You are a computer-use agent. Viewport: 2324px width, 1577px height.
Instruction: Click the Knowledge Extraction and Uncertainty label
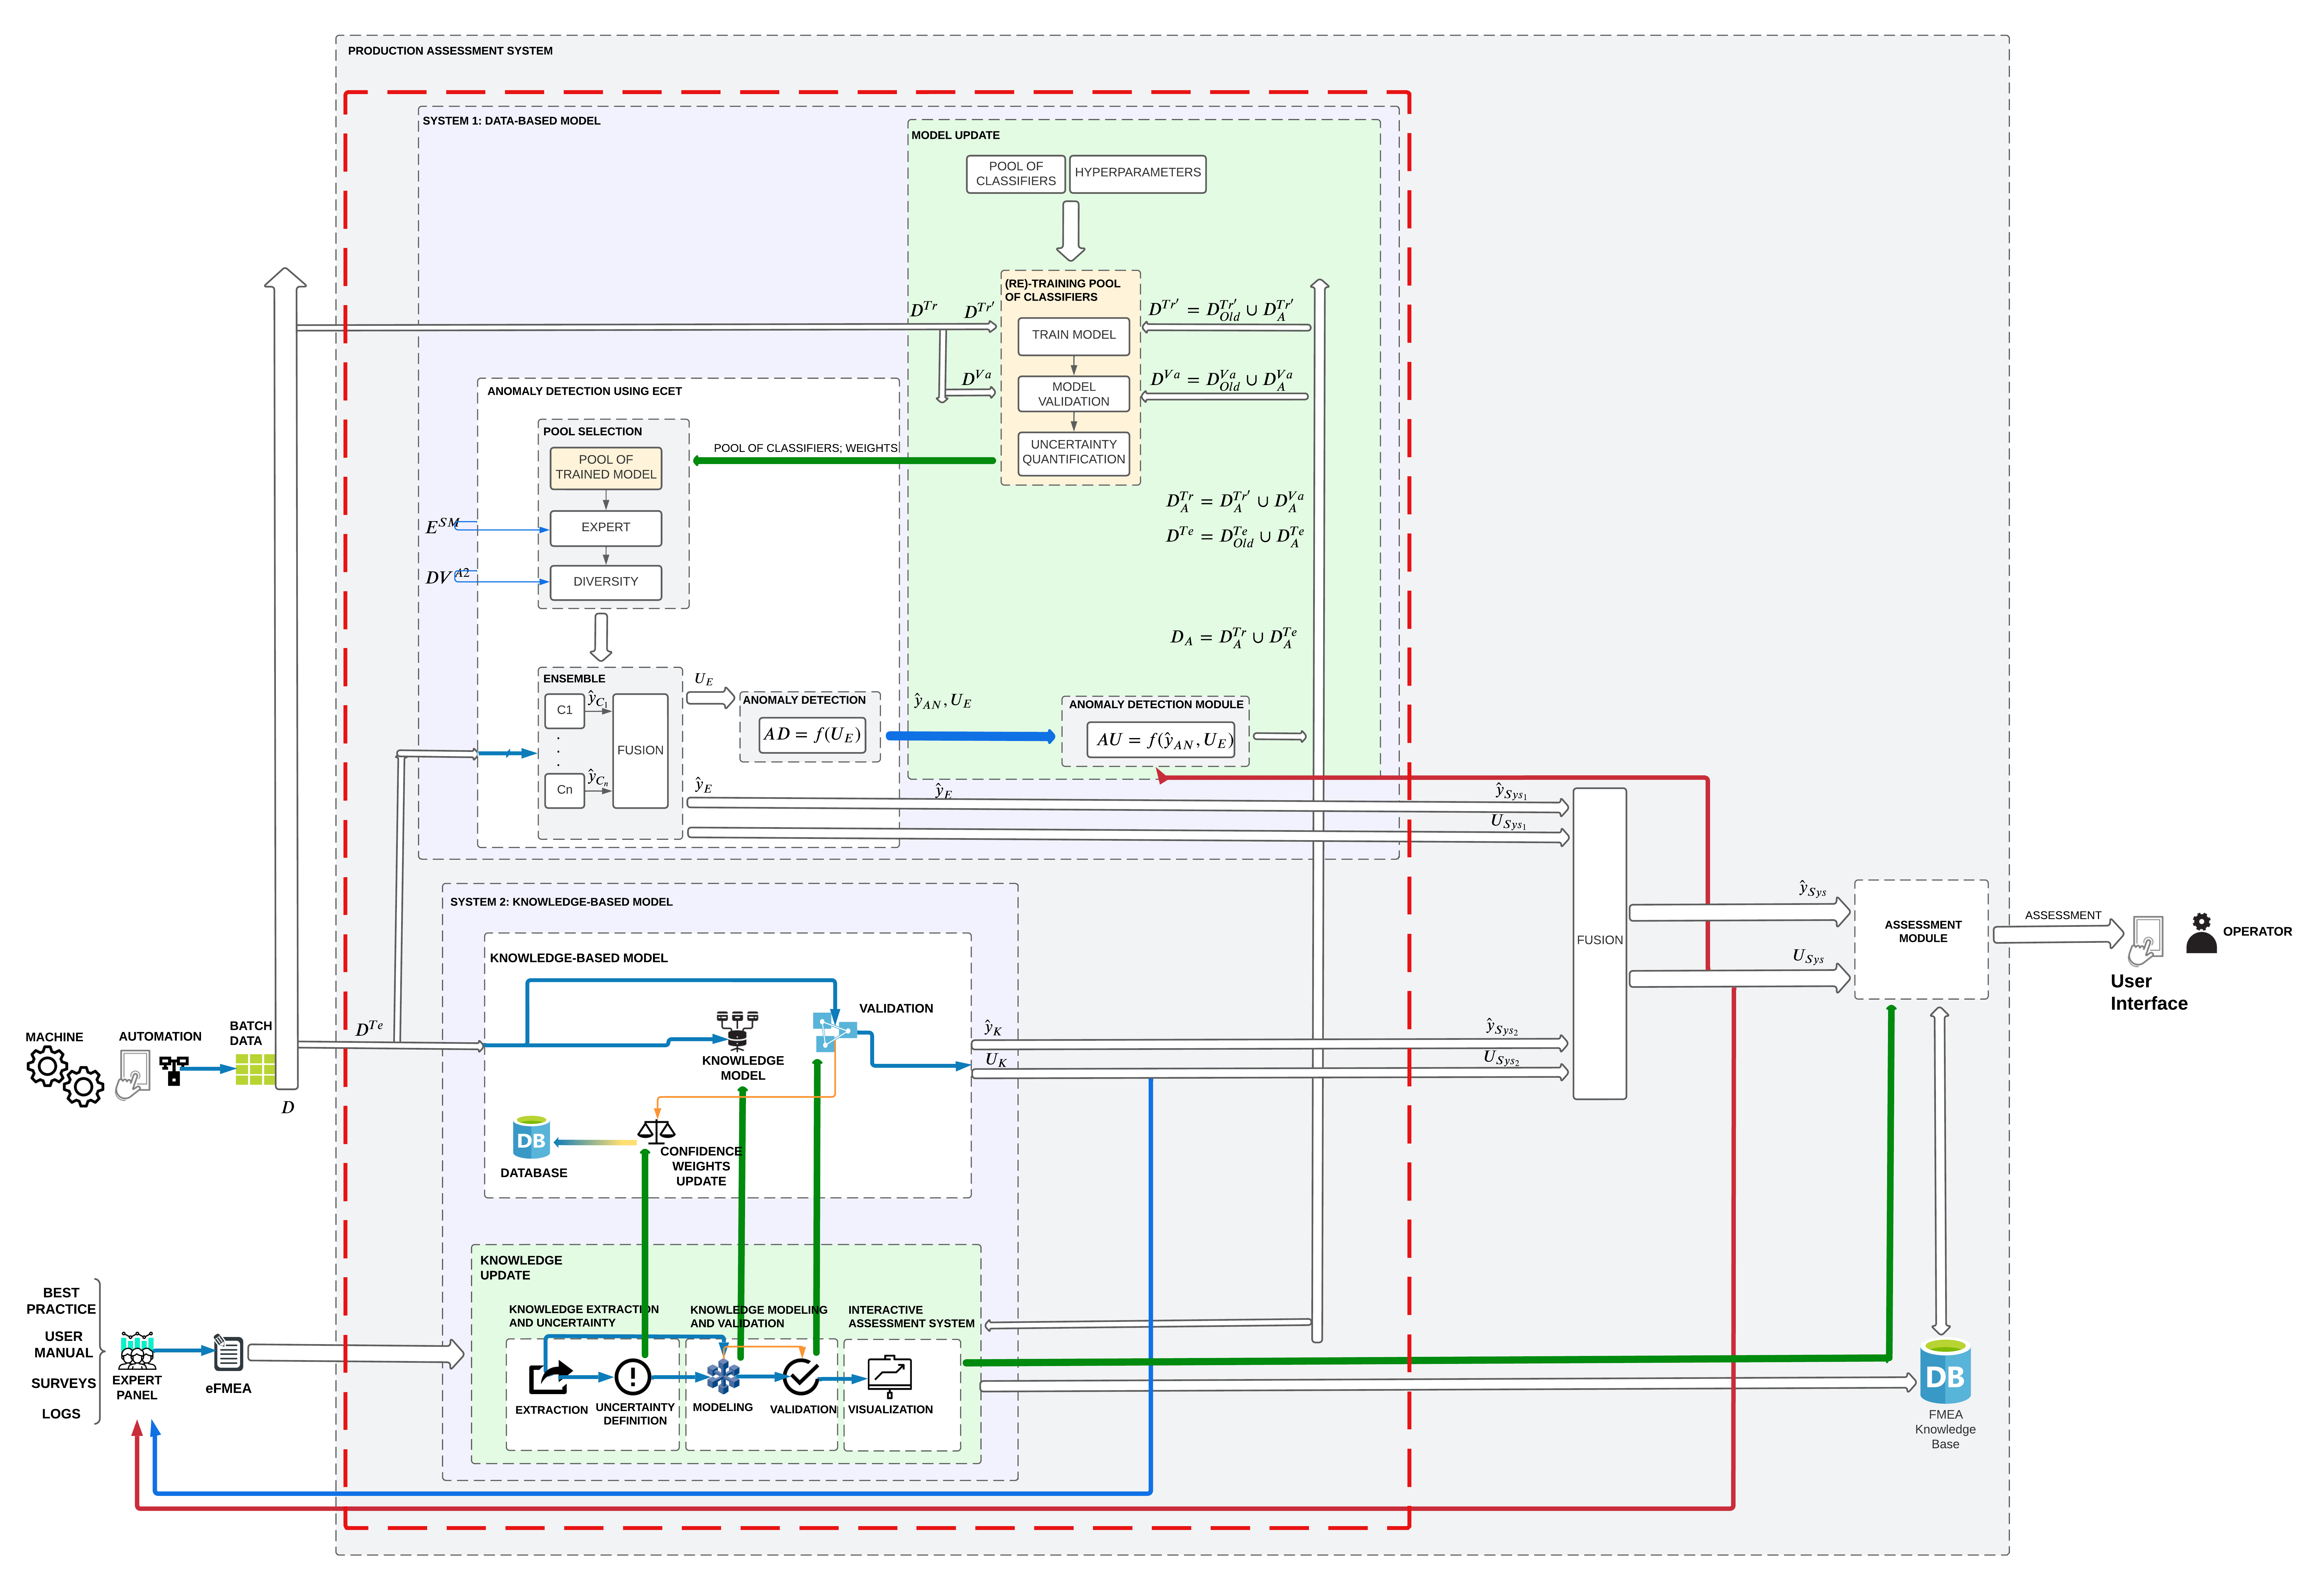click(x=584, y=1316)
